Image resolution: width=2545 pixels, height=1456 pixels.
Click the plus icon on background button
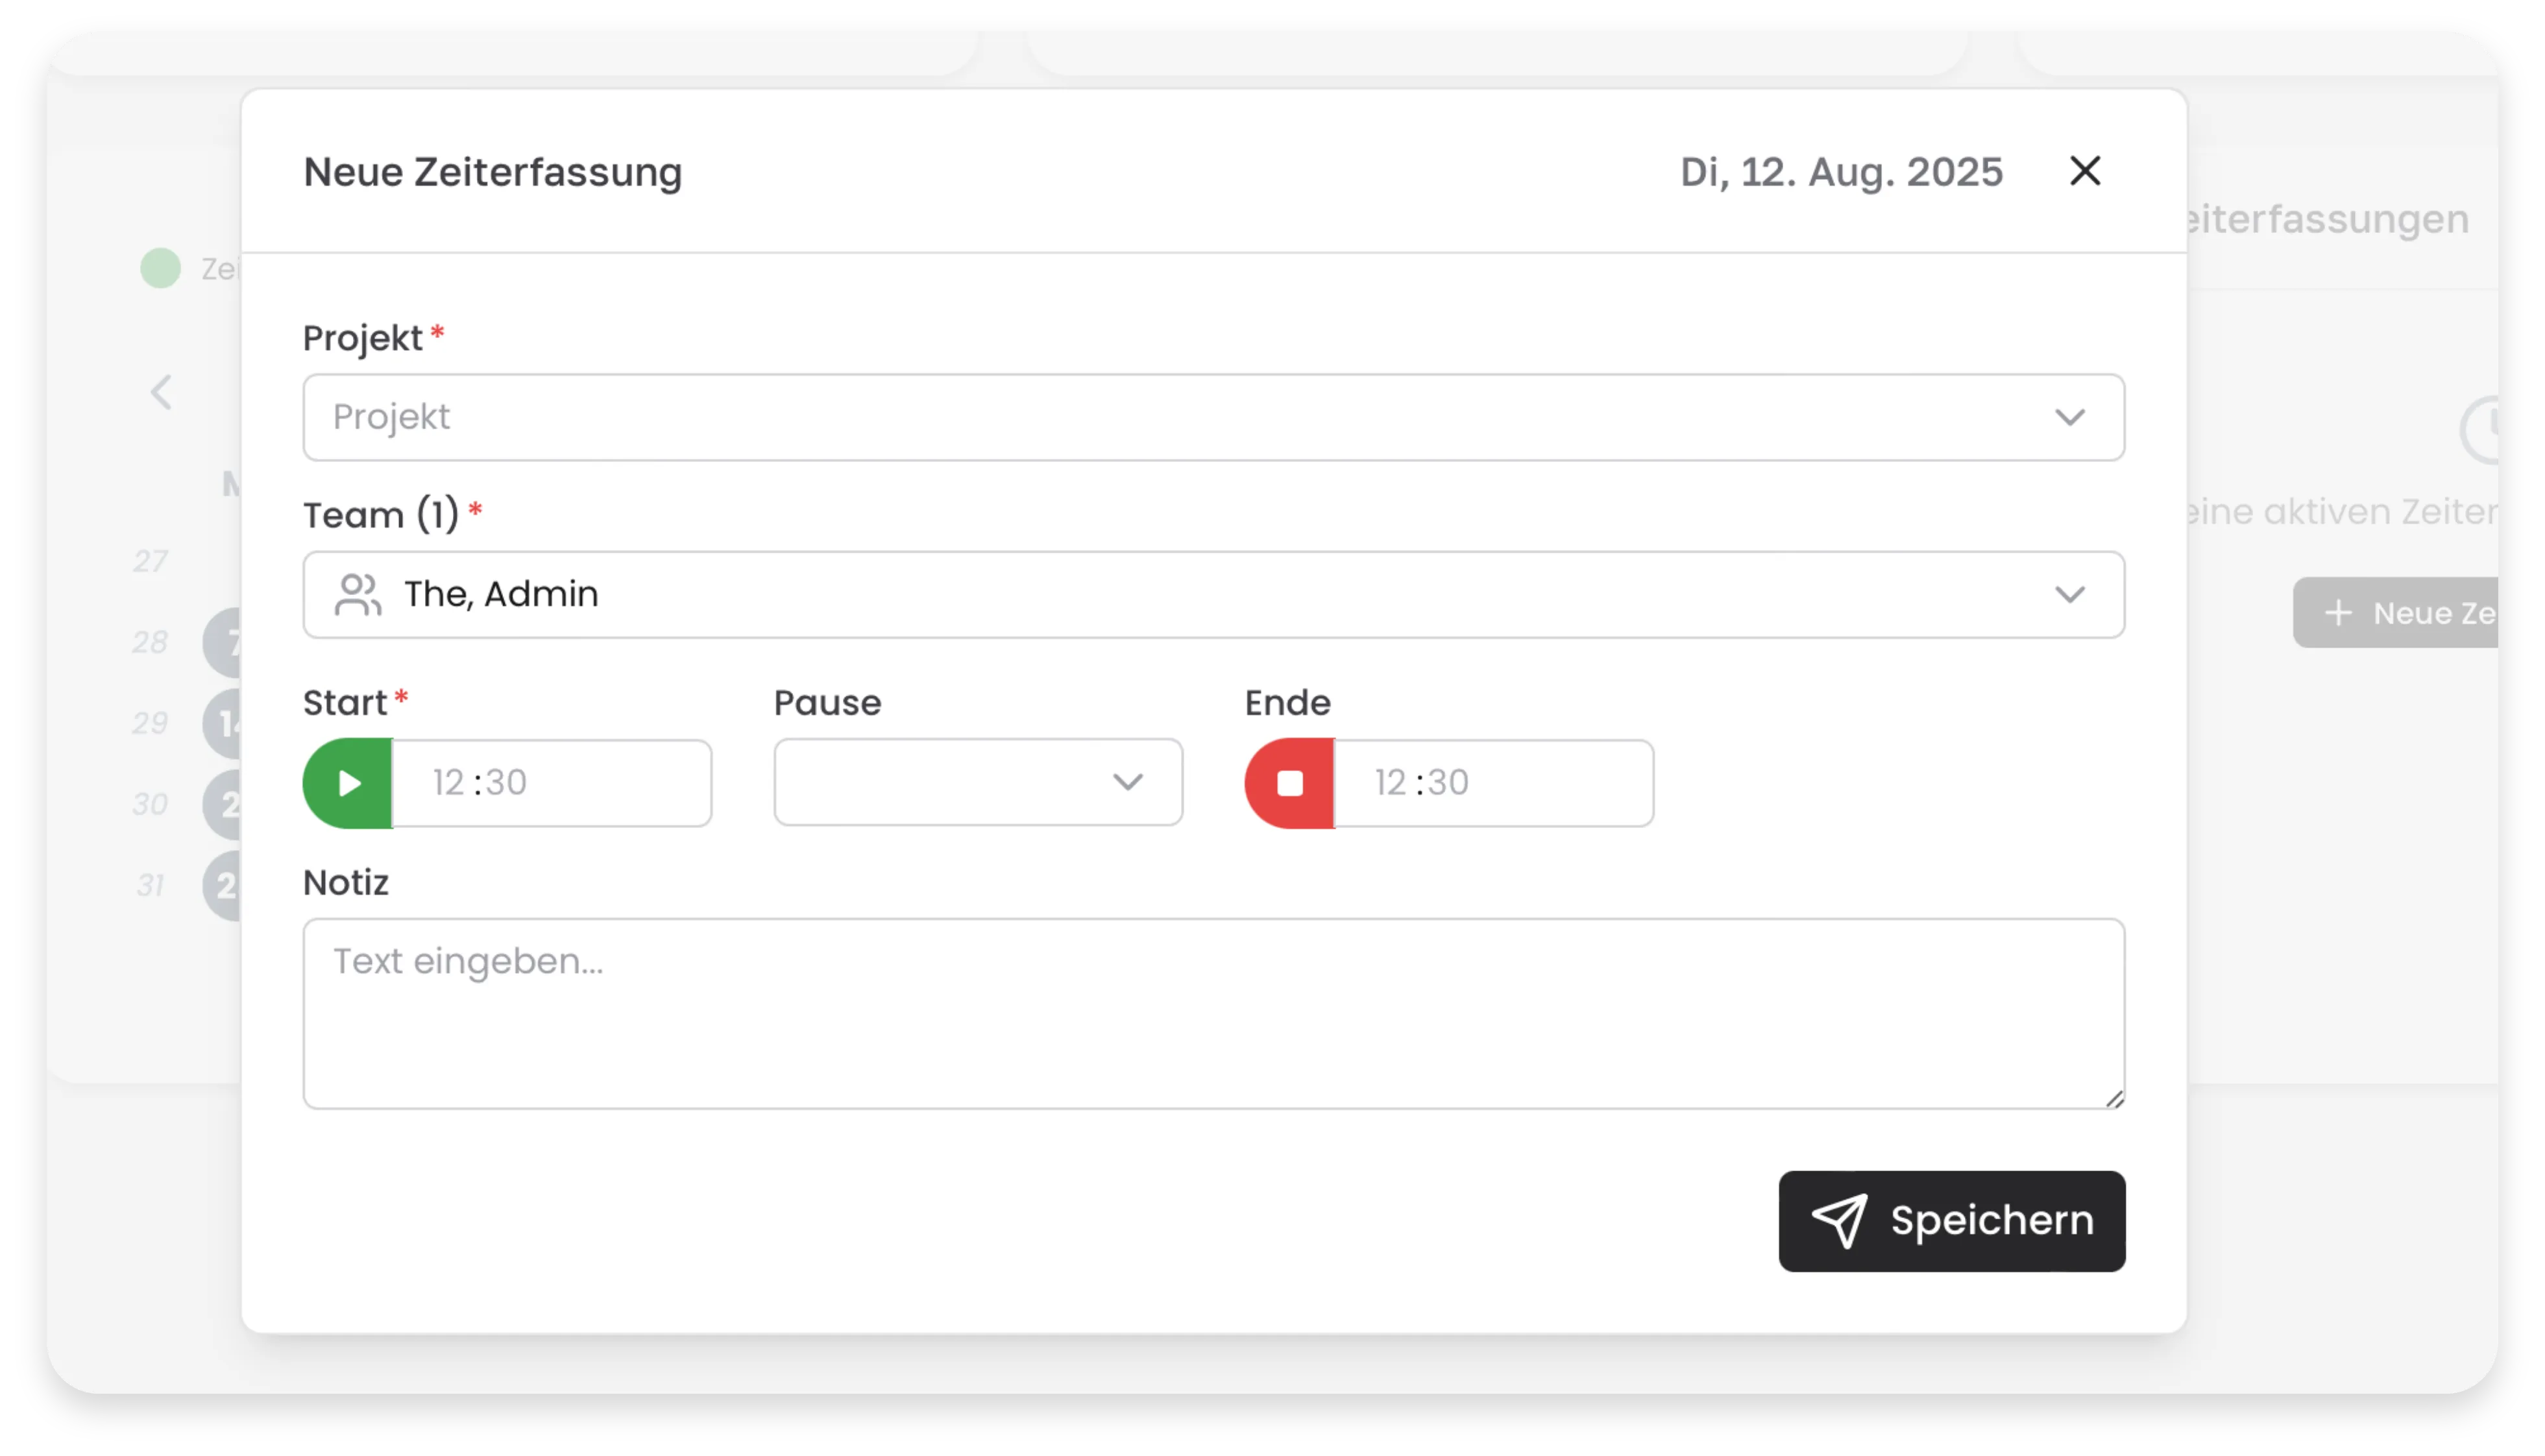click(x=2338, y=613)
